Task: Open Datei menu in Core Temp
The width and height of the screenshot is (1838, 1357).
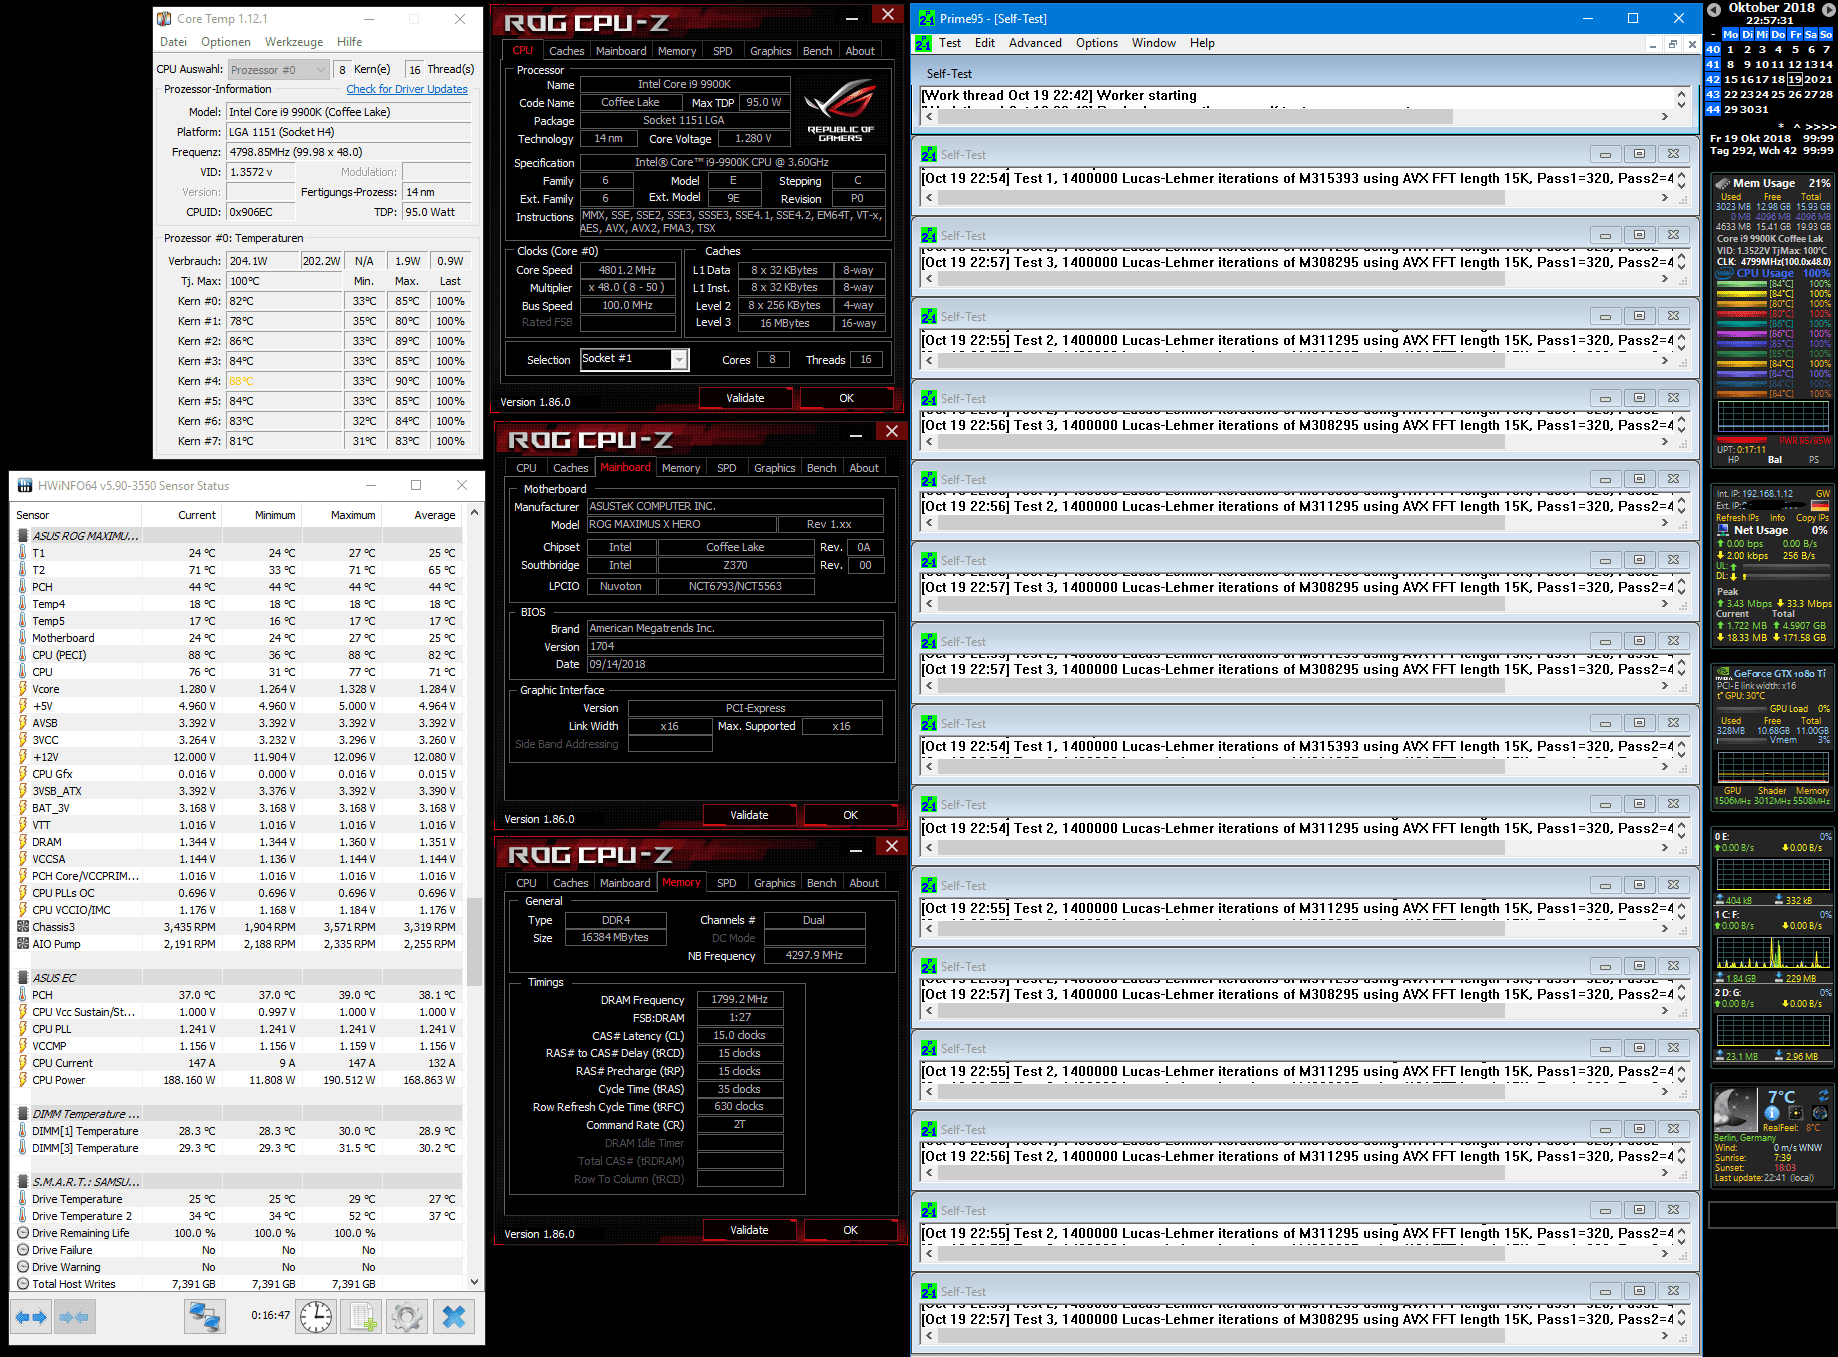Action: (174, 42)
